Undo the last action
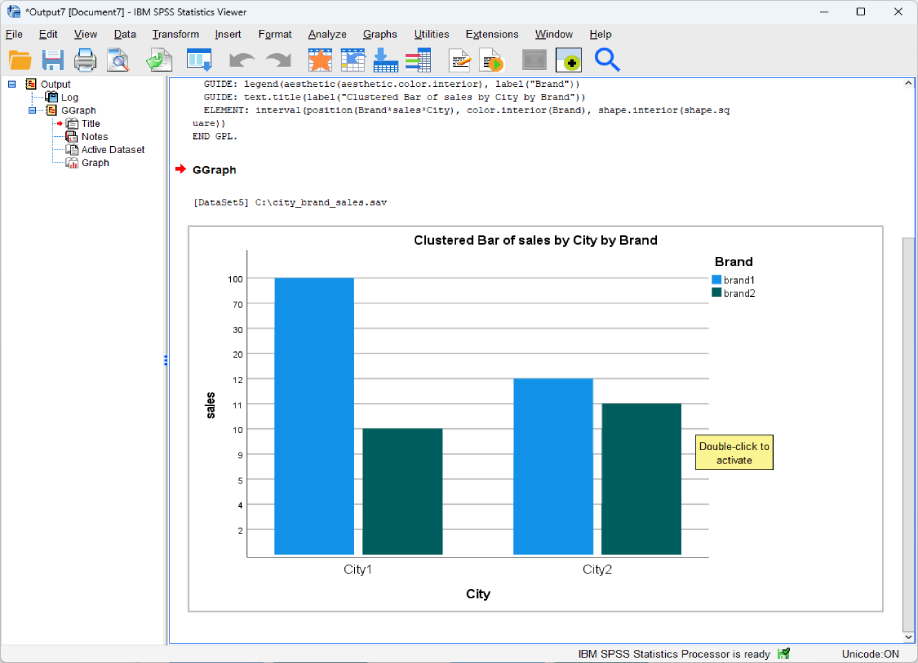The height and width of the screenshot is (663, 918). click(x=240, y=60)
